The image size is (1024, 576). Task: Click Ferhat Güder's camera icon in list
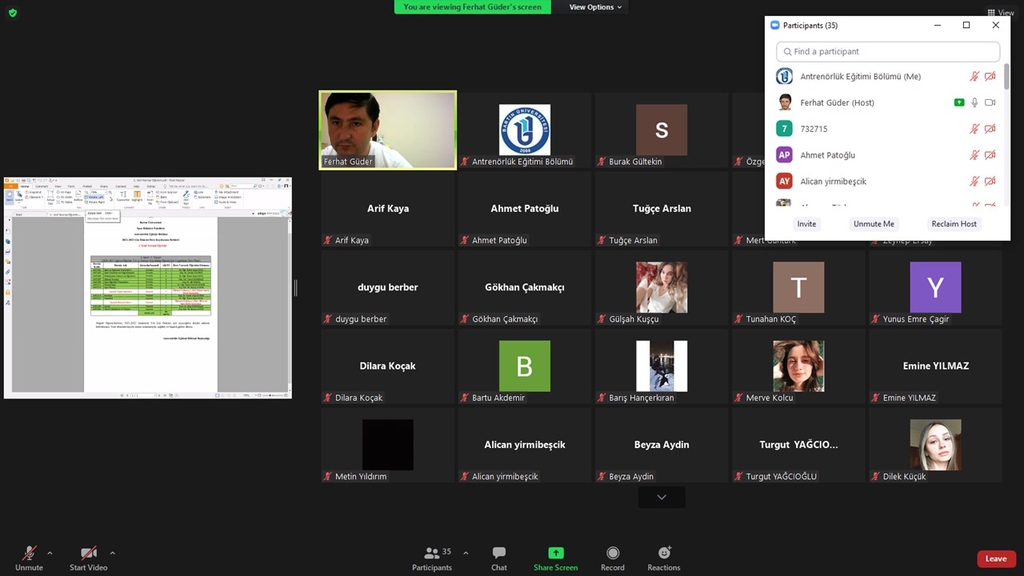click(990, 103)
